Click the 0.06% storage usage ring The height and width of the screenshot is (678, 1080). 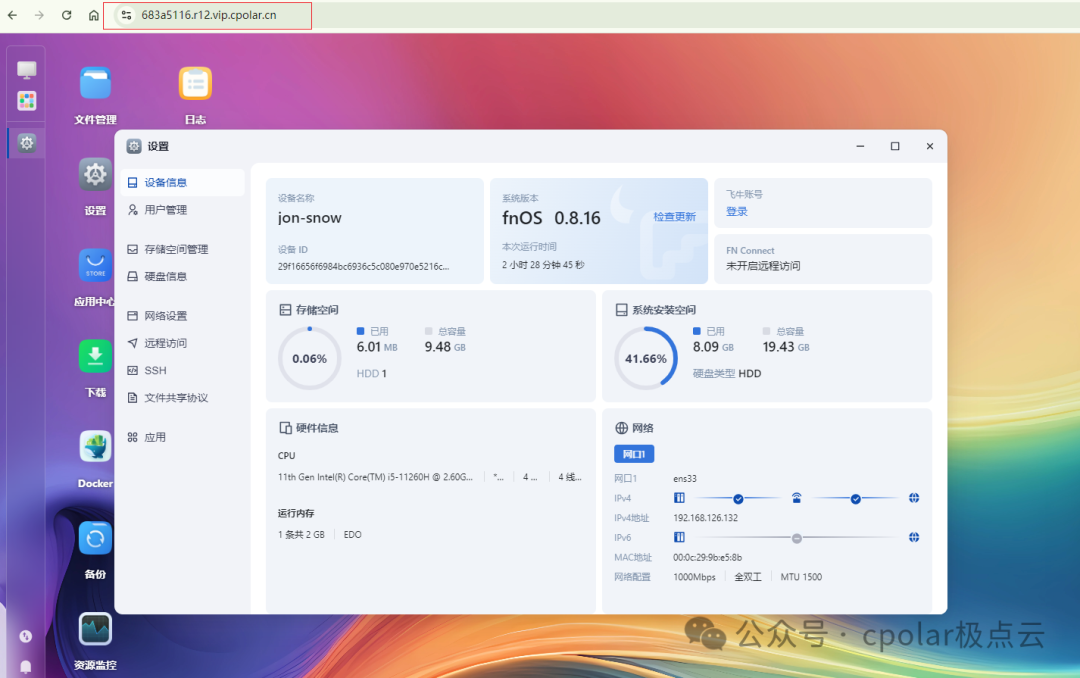point(309,358)
